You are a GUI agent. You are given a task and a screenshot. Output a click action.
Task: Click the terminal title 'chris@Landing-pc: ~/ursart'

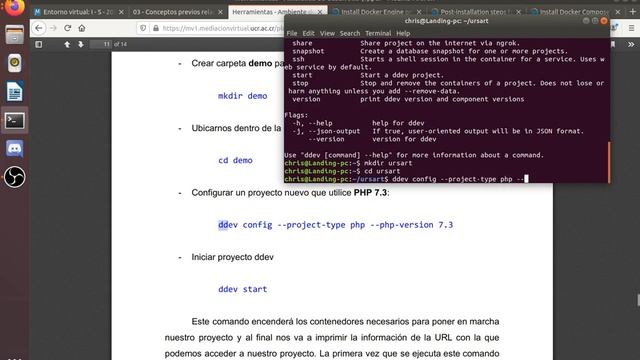pos(447,21)
